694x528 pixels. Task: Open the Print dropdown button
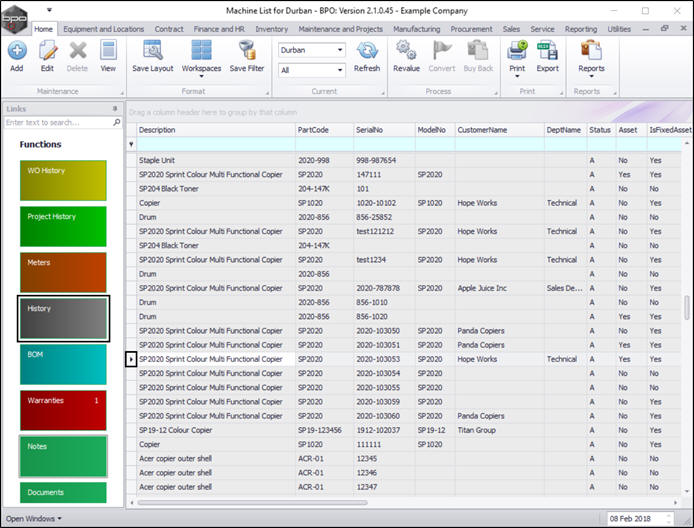click(x=517, y=68)
